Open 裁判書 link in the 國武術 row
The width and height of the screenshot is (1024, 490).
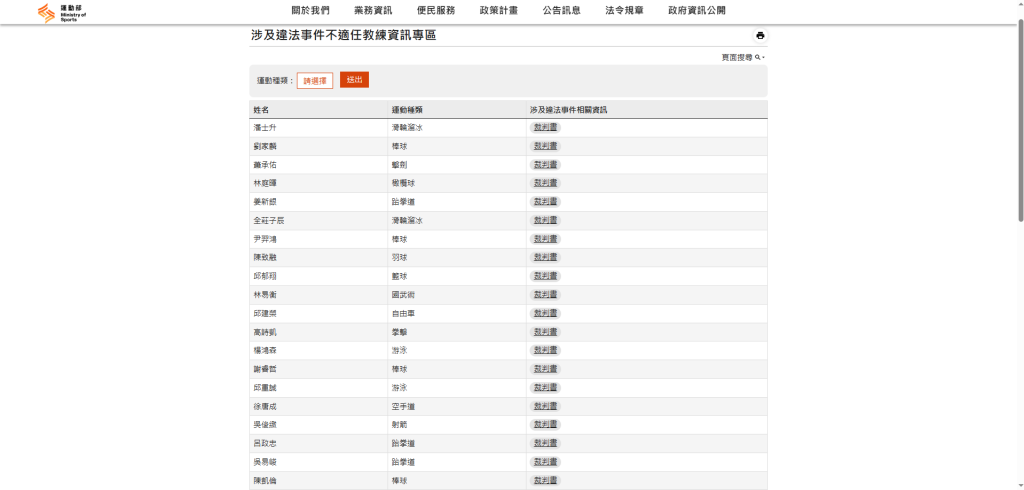click(x=545, y=295)
